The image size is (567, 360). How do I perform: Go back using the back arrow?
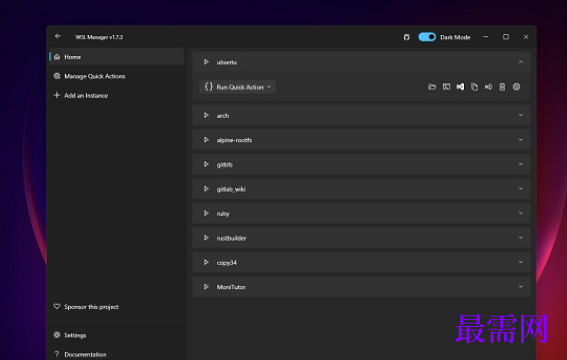tap(58, 36)
